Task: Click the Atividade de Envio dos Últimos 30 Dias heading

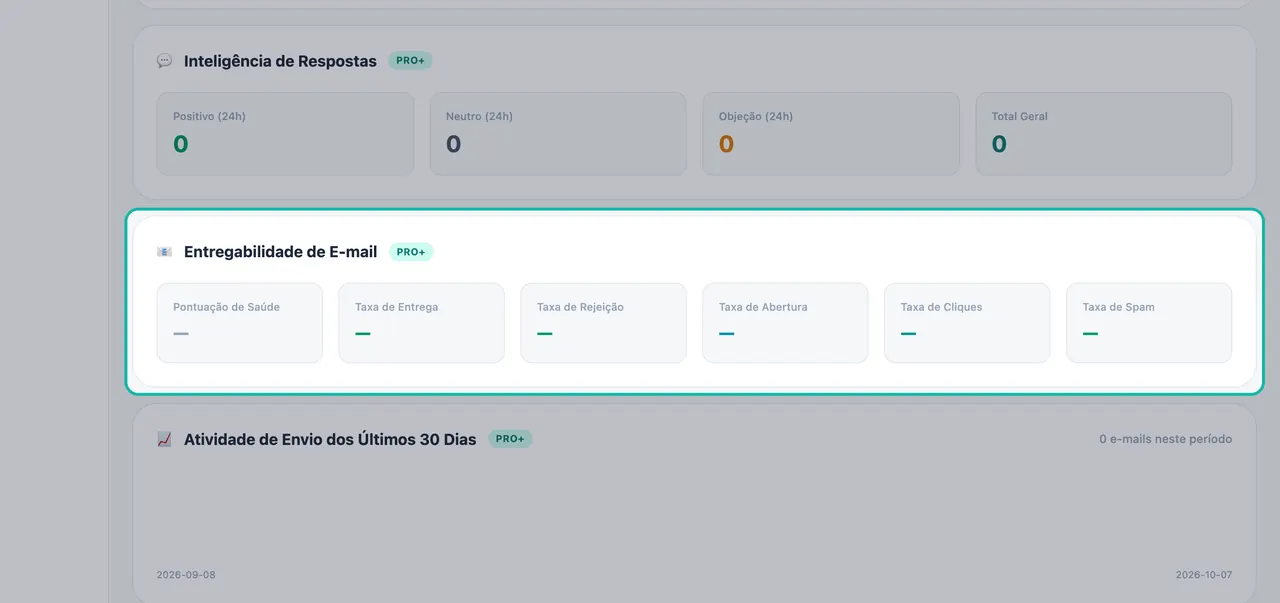Action: 330,439
